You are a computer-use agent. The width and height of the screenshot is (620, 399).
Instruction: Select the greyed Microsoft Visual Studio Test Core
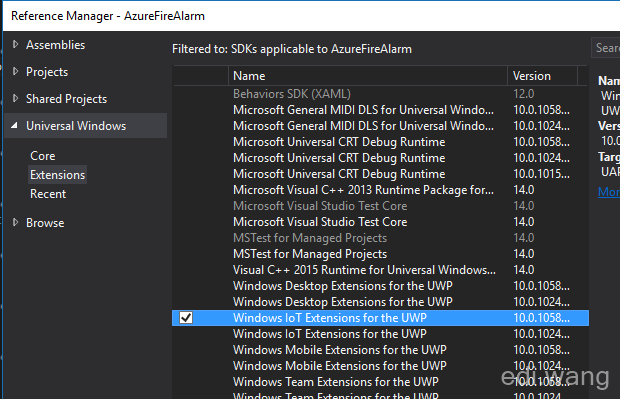point(380,206)
